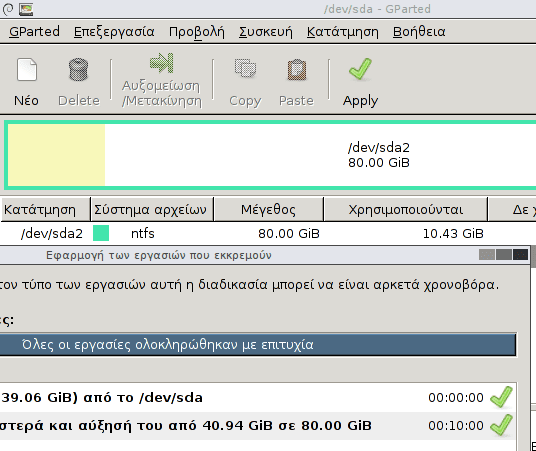Click the 39.06 GiB από το /dev/sda operation
Image resolution: width=536 pixels, height=451 pixels.
tap(102, 398)
